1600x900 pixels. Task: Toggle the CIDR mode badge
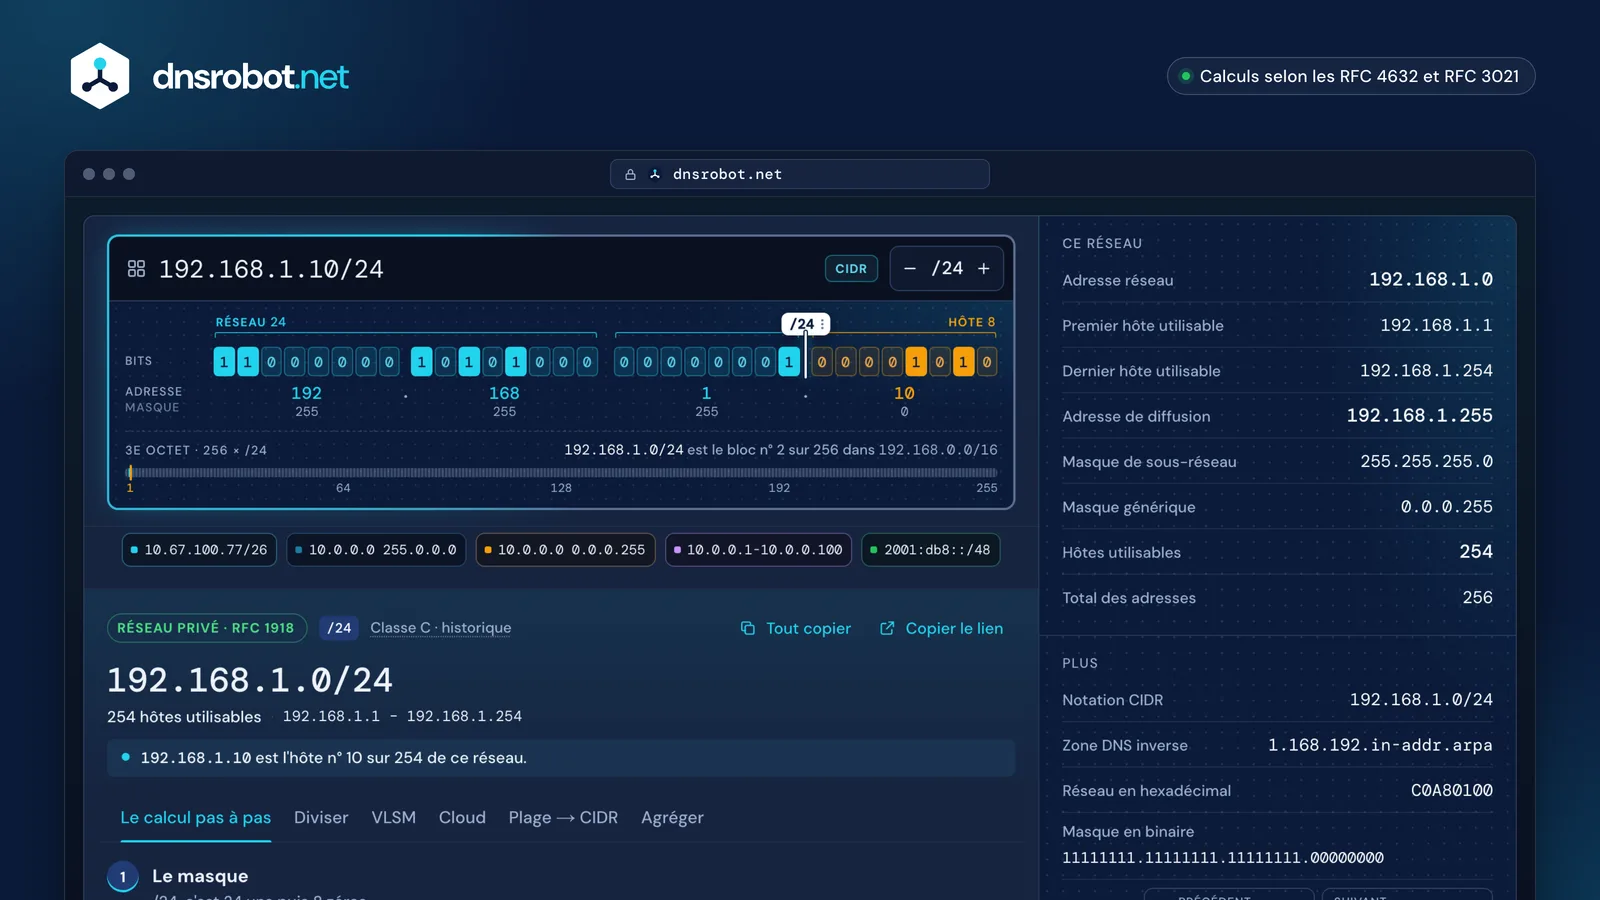click(x=851, y=269)
